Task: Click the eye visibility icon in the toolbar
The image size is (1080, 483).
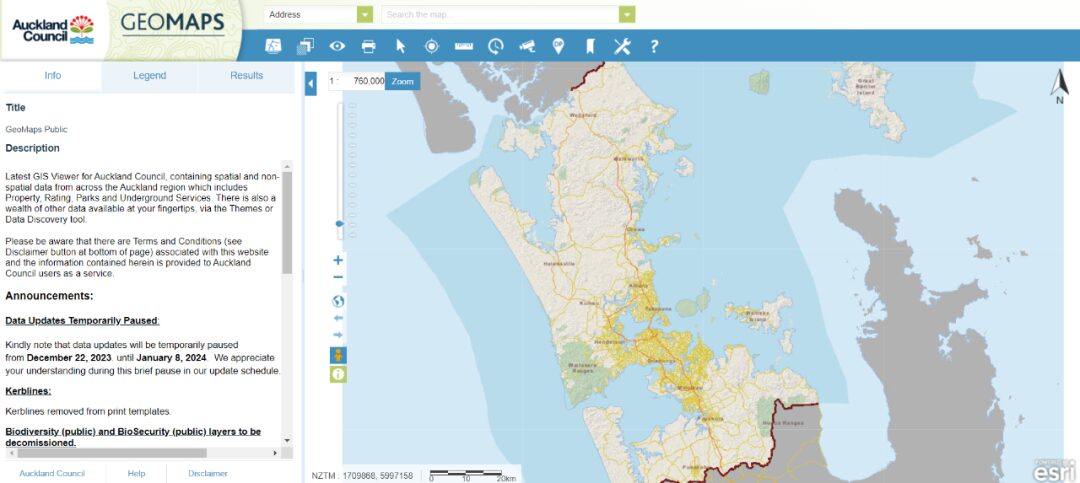Action: click(337, 46)
